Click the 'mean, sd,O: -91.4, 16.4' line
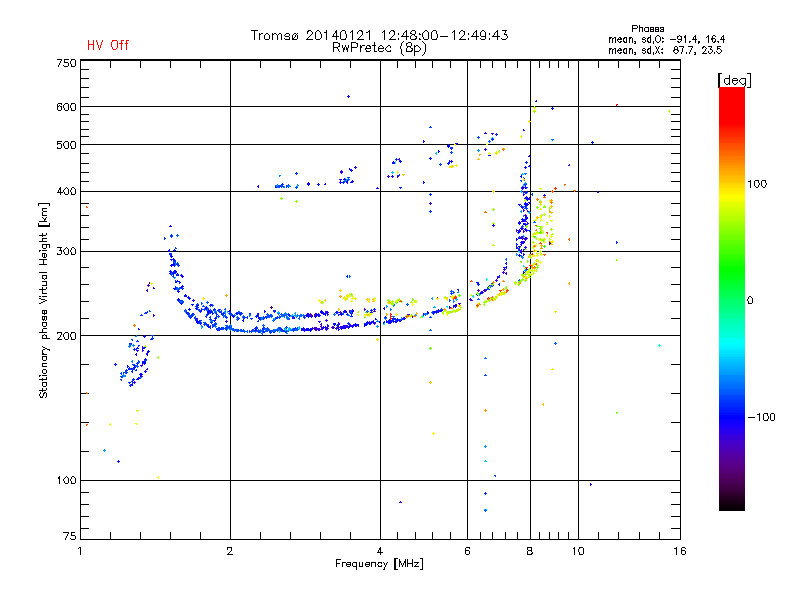The height and width of the screenshot is (600, 800). tap(666, 39)
